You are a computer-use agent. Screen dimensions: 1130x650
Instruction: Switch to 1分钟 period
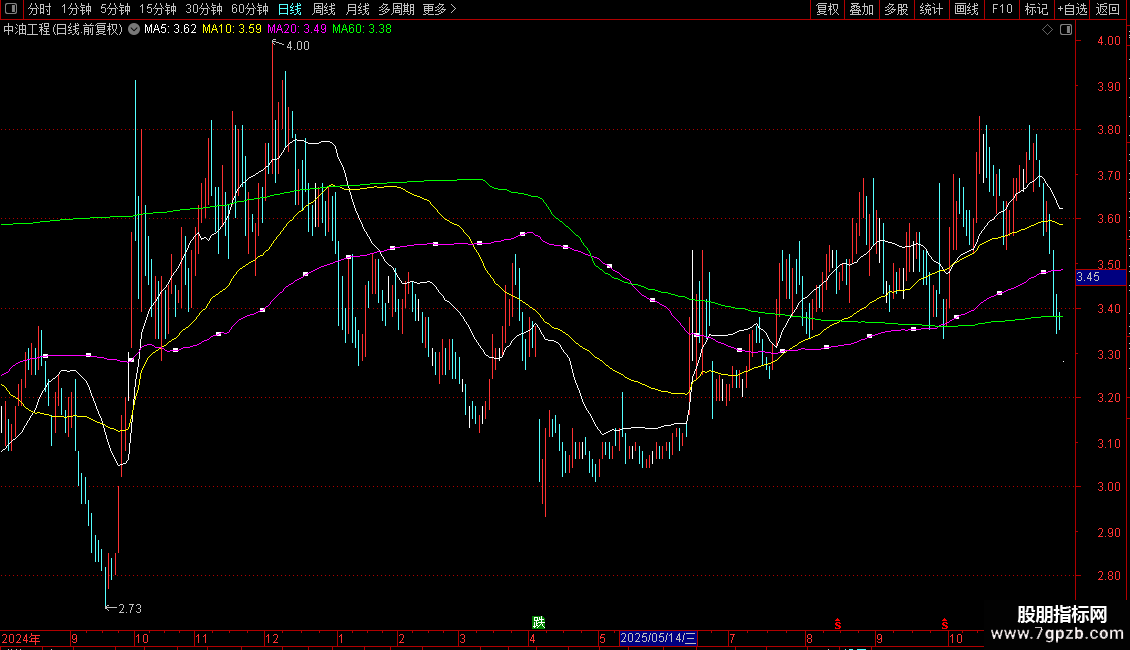[x=76, y=9]
